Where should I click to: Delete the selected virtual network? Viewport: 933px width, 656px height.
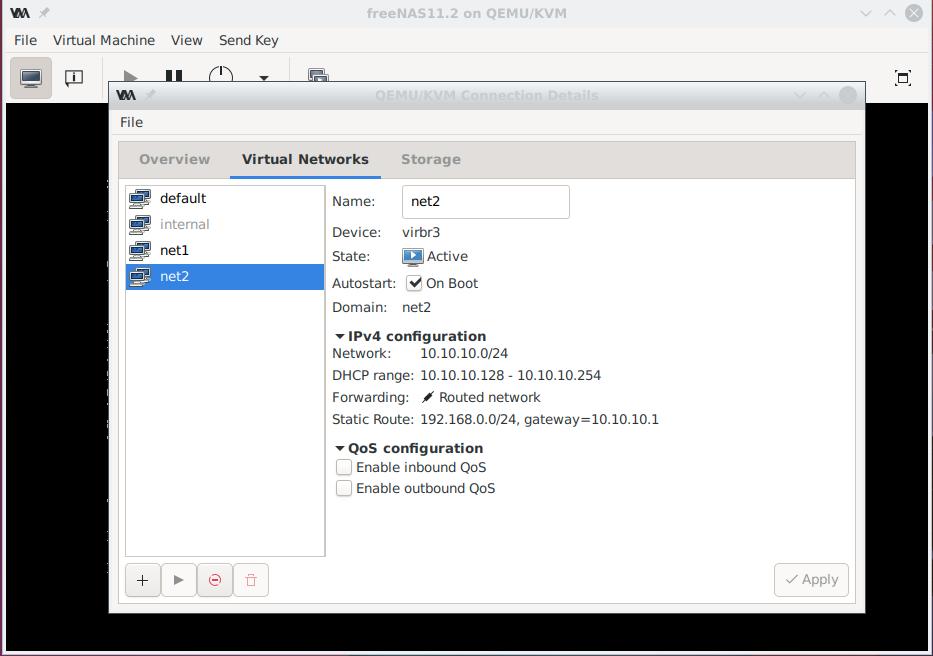[251, 580]
